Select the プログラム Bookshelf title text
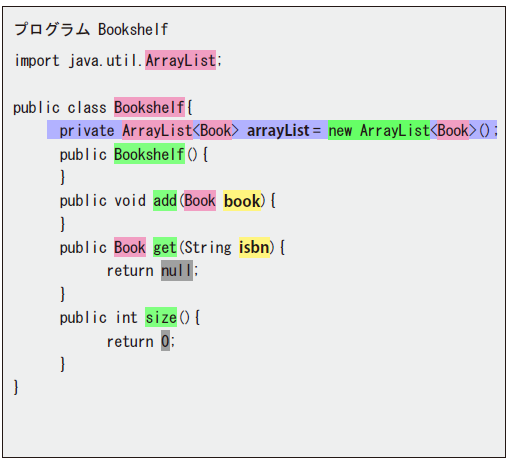Screen dimensions: 509x460 coord(91,29)
